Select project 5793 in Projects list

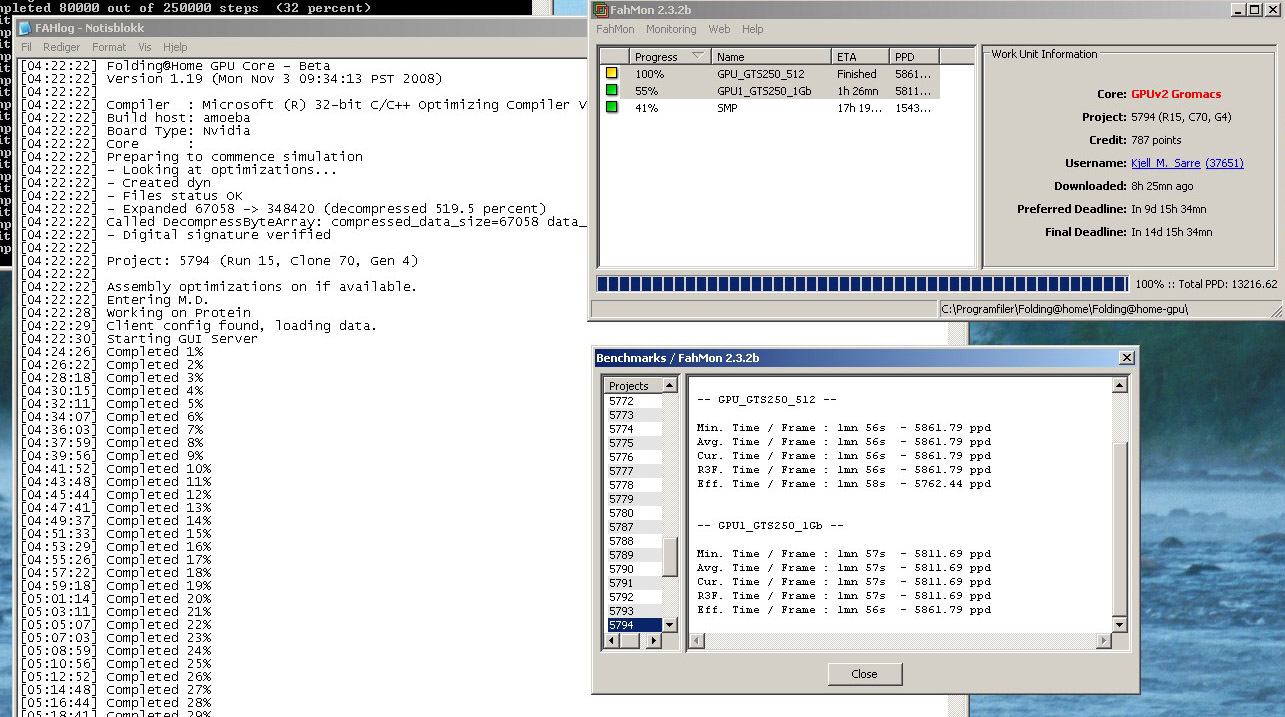point(632,611)
